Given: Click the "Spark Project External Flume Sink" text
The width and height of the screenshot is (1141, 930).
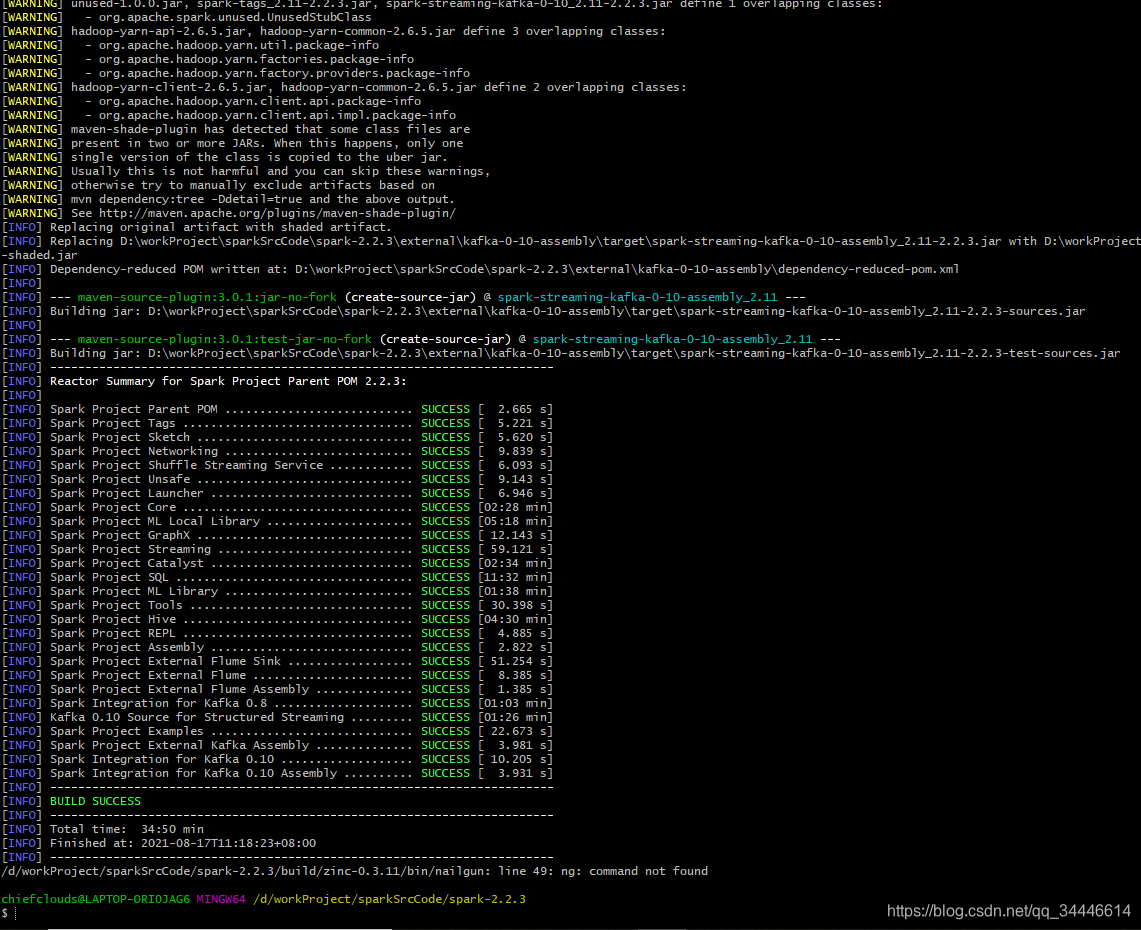Looking at the screenshot, I should (165, 661).
